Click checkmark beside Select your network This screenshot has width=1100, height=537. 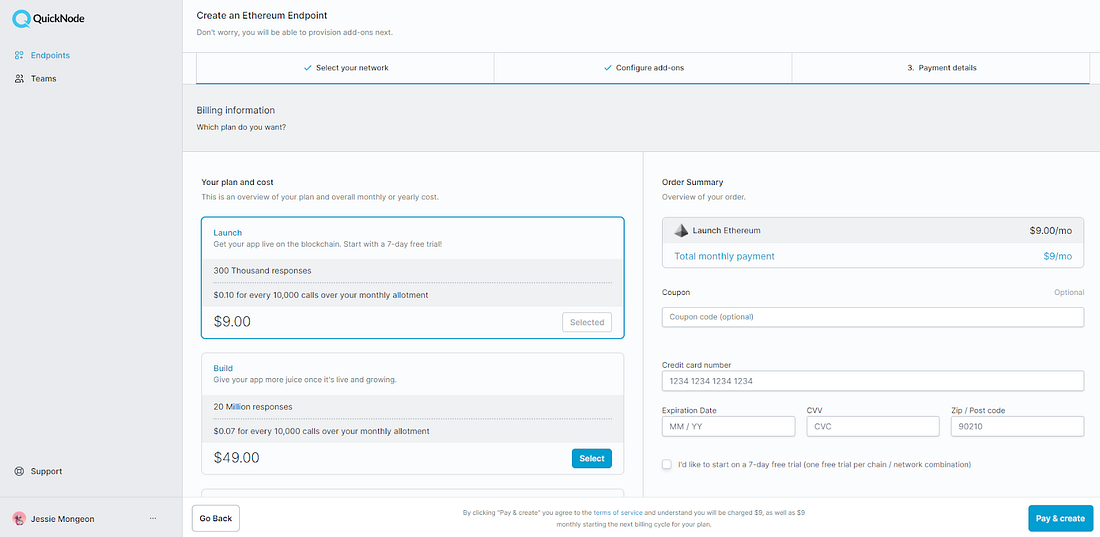tap(307, 68)
